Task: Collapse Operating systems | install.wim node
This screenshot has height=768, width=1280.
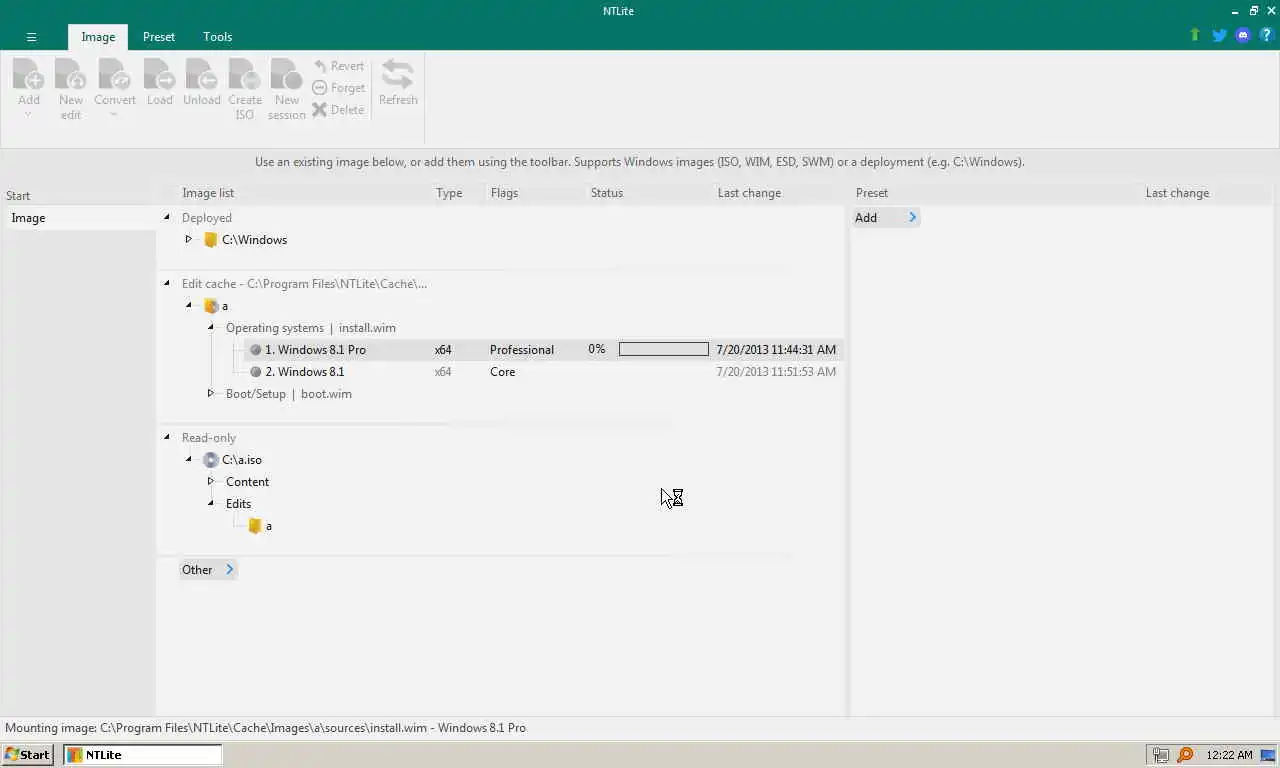Action: coord(210,327)
